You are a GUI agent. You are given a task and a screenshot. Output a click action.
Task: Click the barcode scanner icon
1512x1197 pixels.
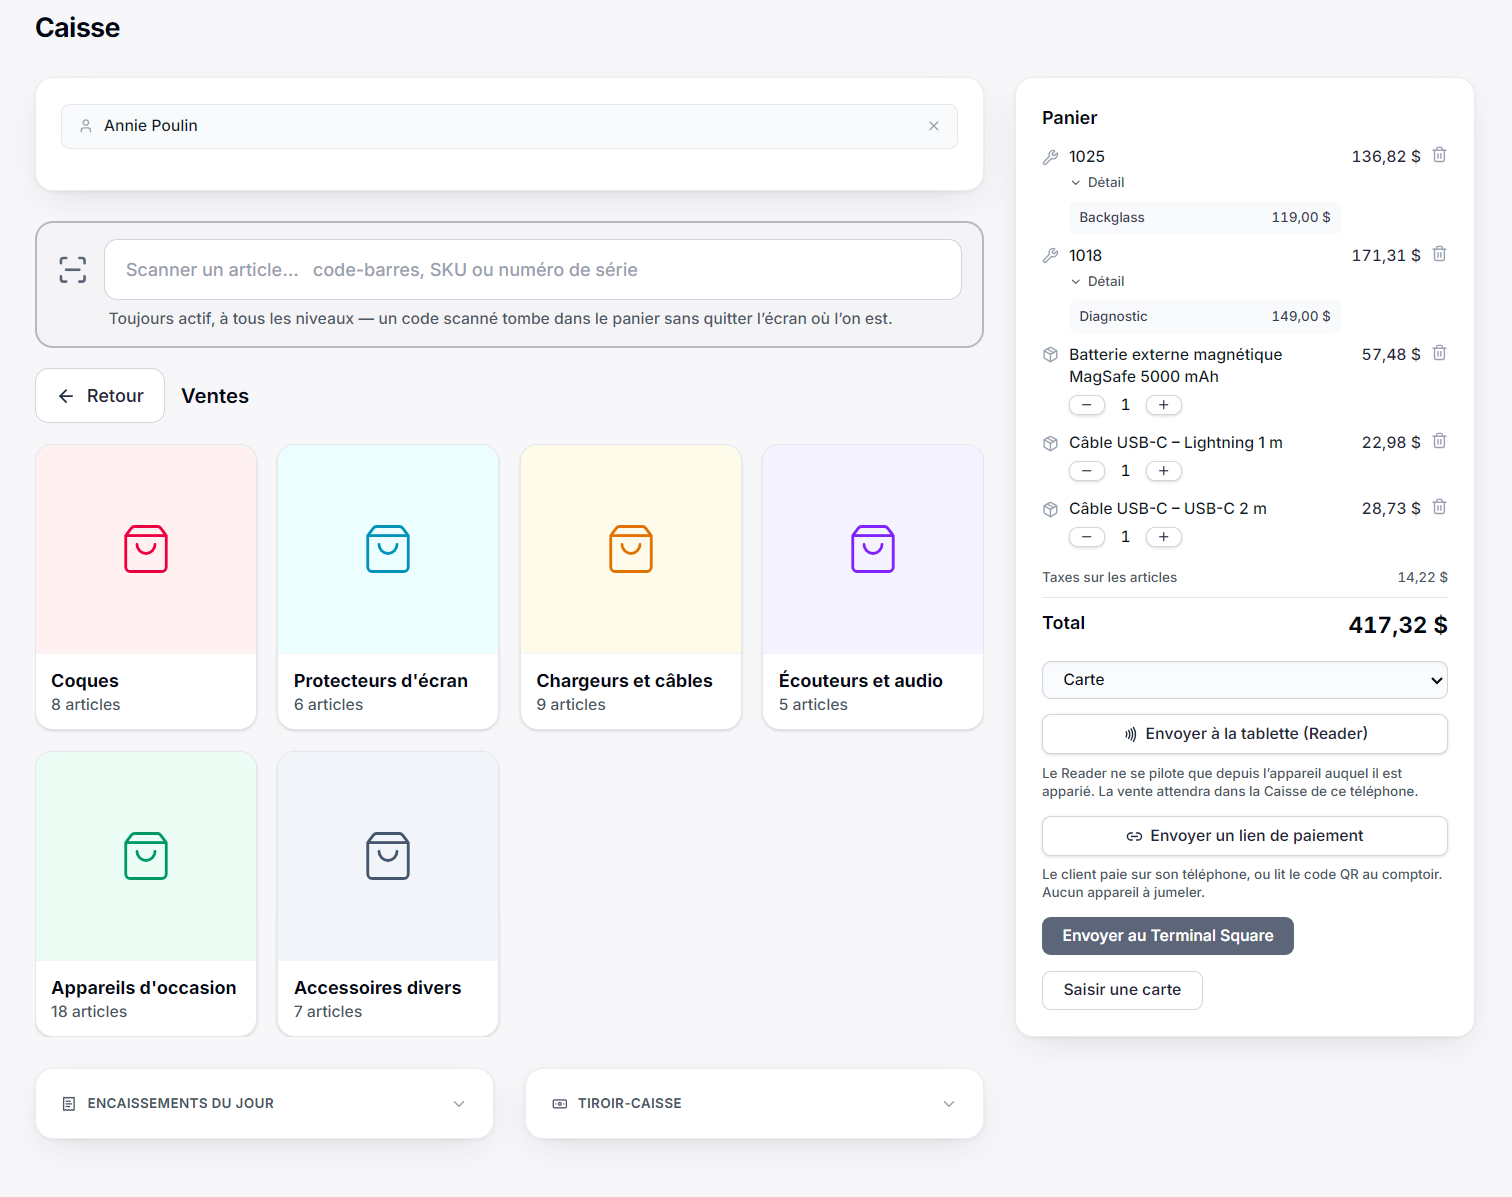pos(73,270)
